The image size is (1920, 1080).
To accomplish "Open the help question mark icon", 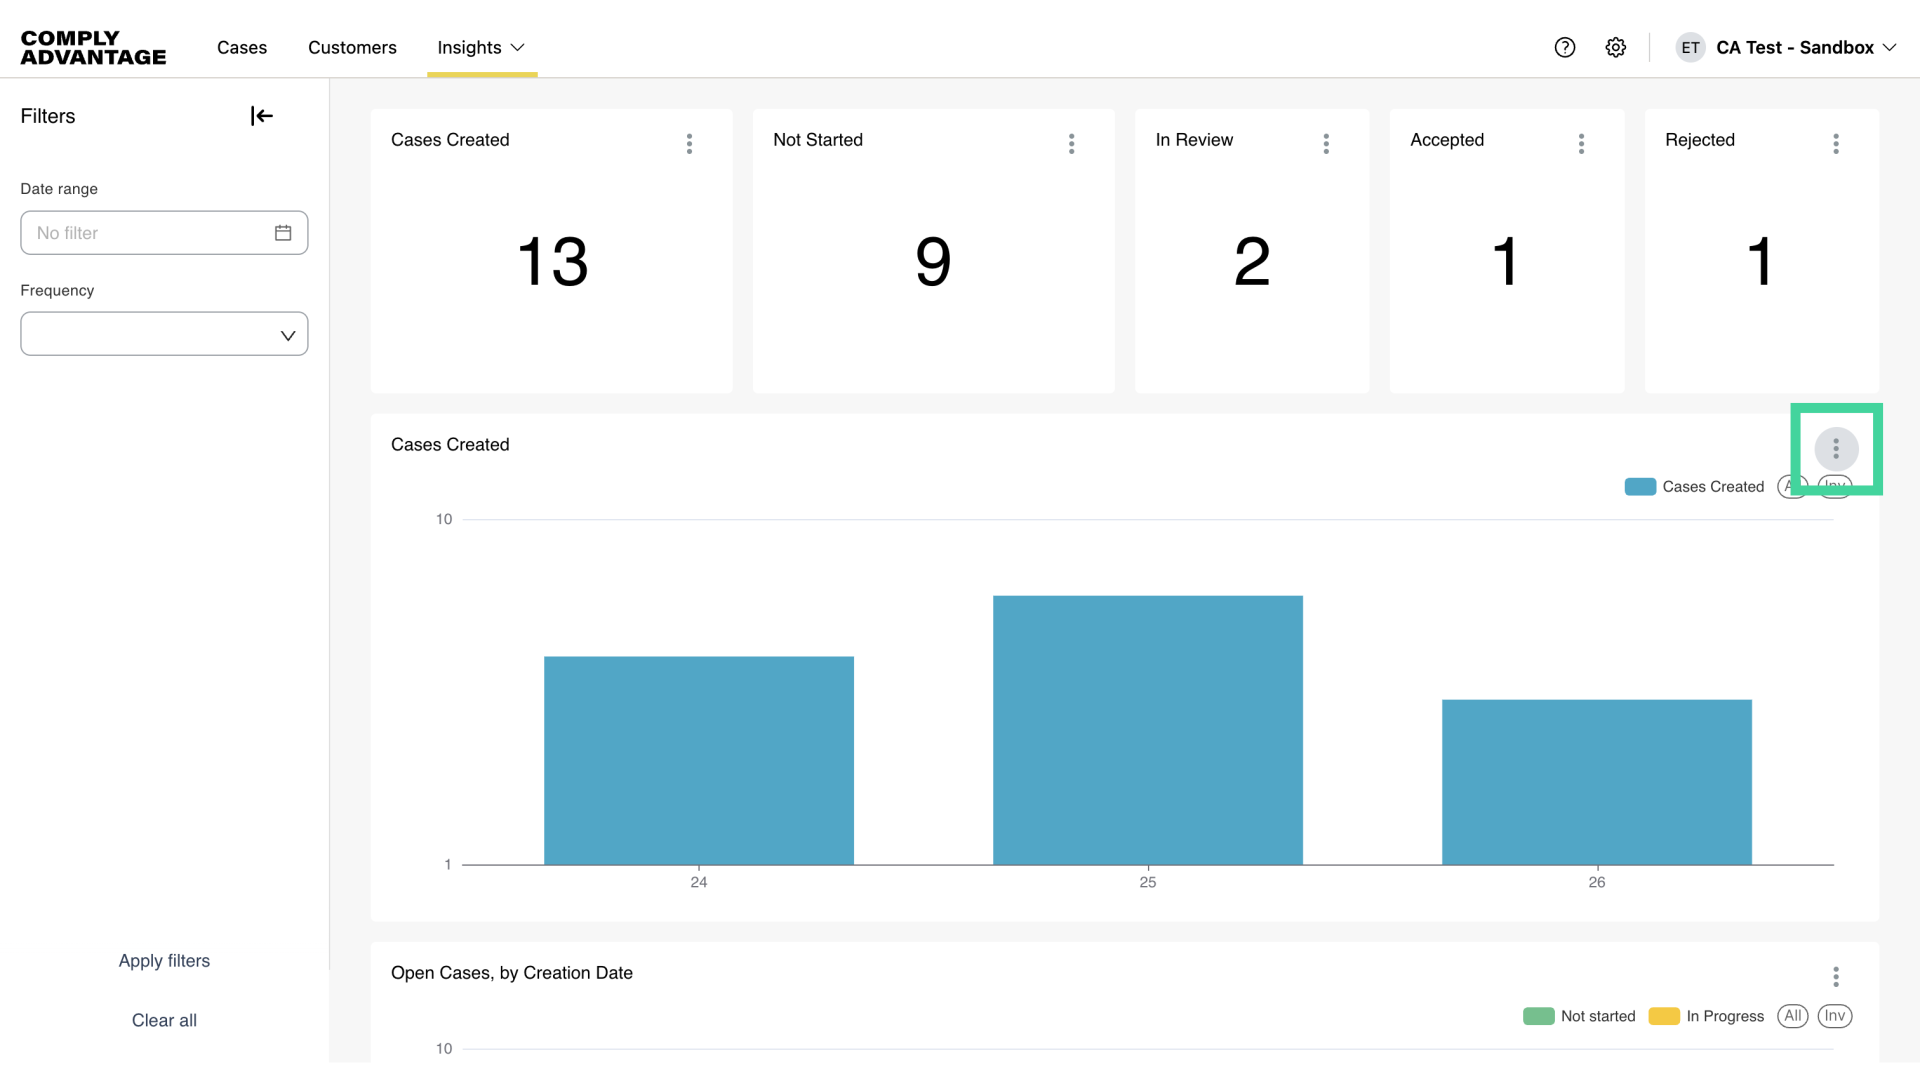I will [1564, 47].
